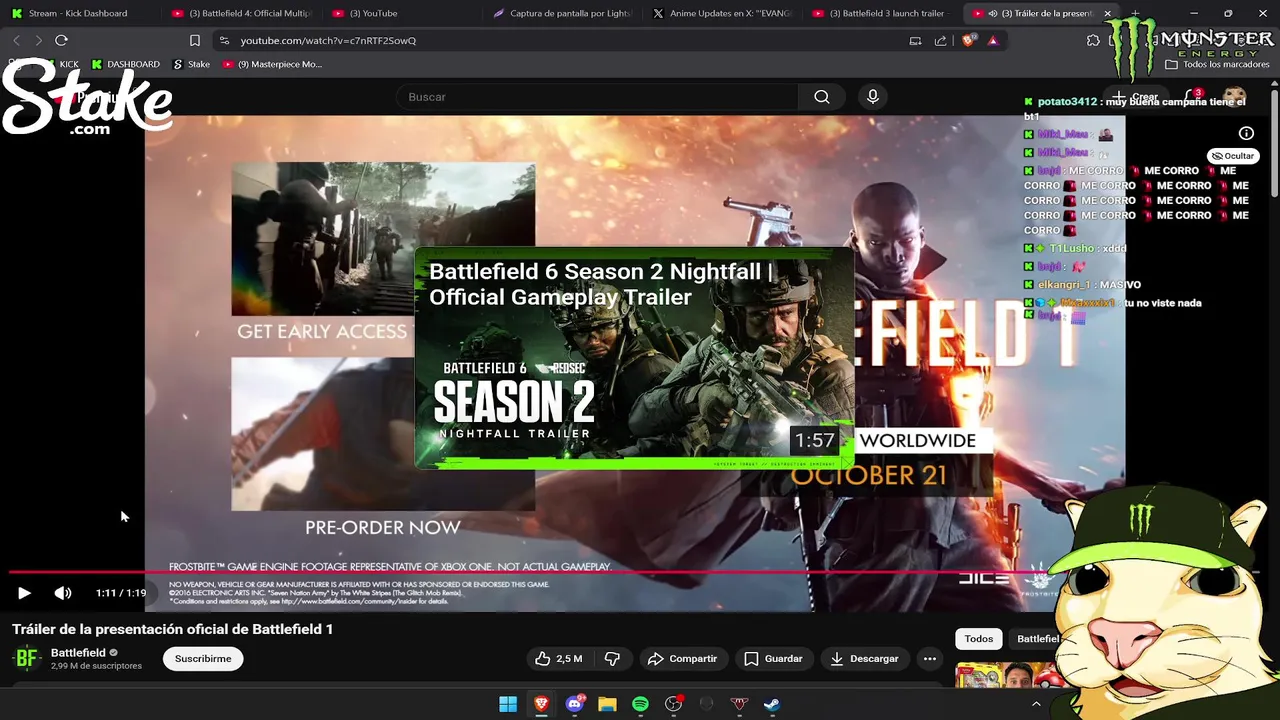Switch to Stream - Kick Dashboard tab

tap(77, 13)
